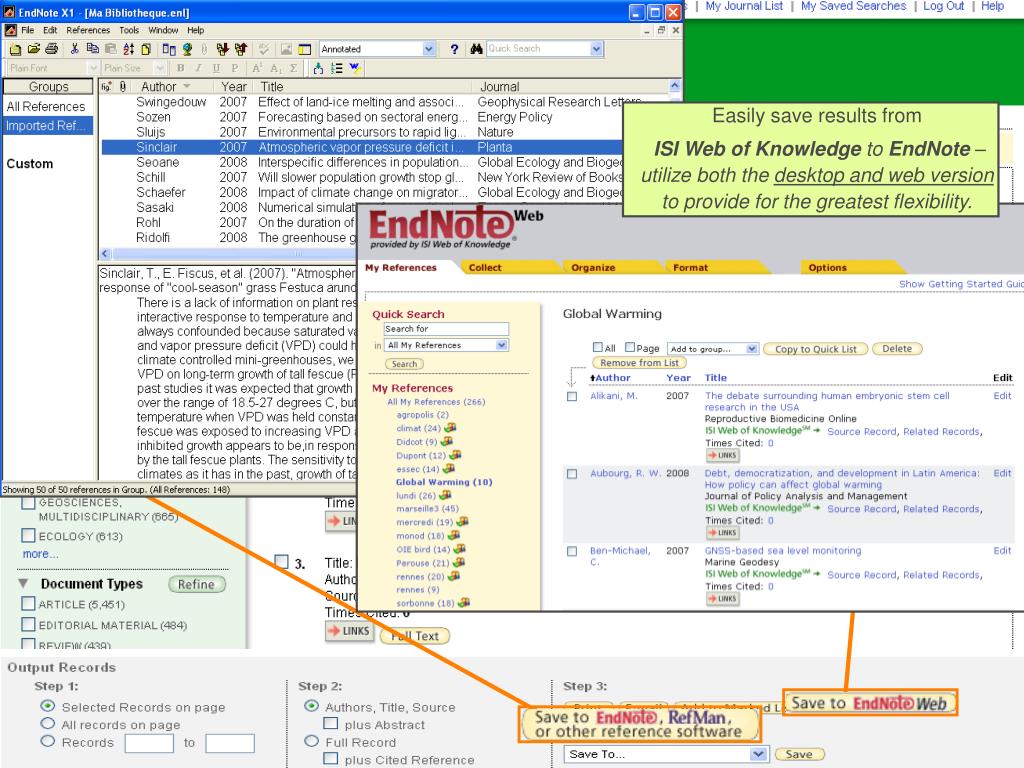
Task: Switch to the Organize tab
Action: click(593, 268)
